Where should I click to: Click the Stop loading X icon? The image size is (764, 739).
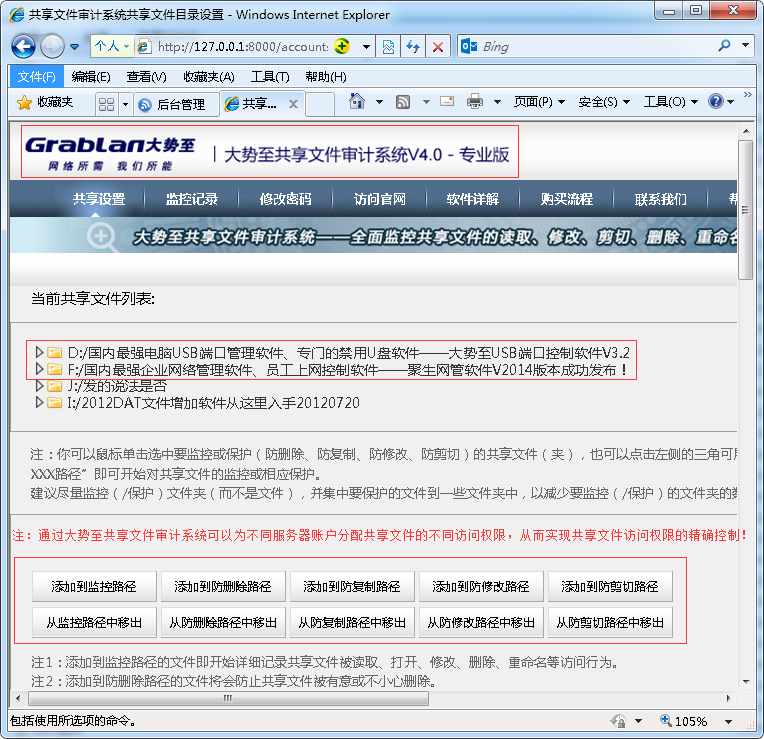pos(437,47)
